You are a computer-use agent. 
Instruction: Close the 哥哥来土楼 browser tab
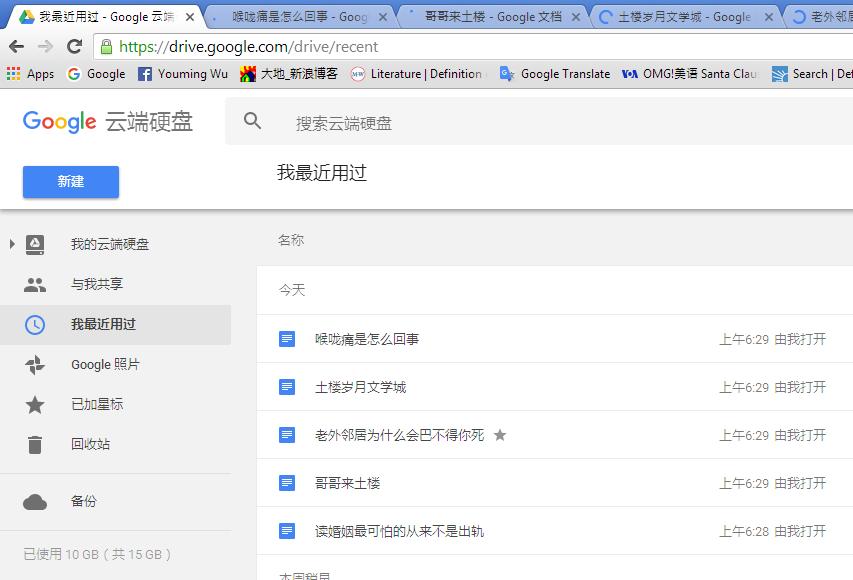(x=576, y=17)
